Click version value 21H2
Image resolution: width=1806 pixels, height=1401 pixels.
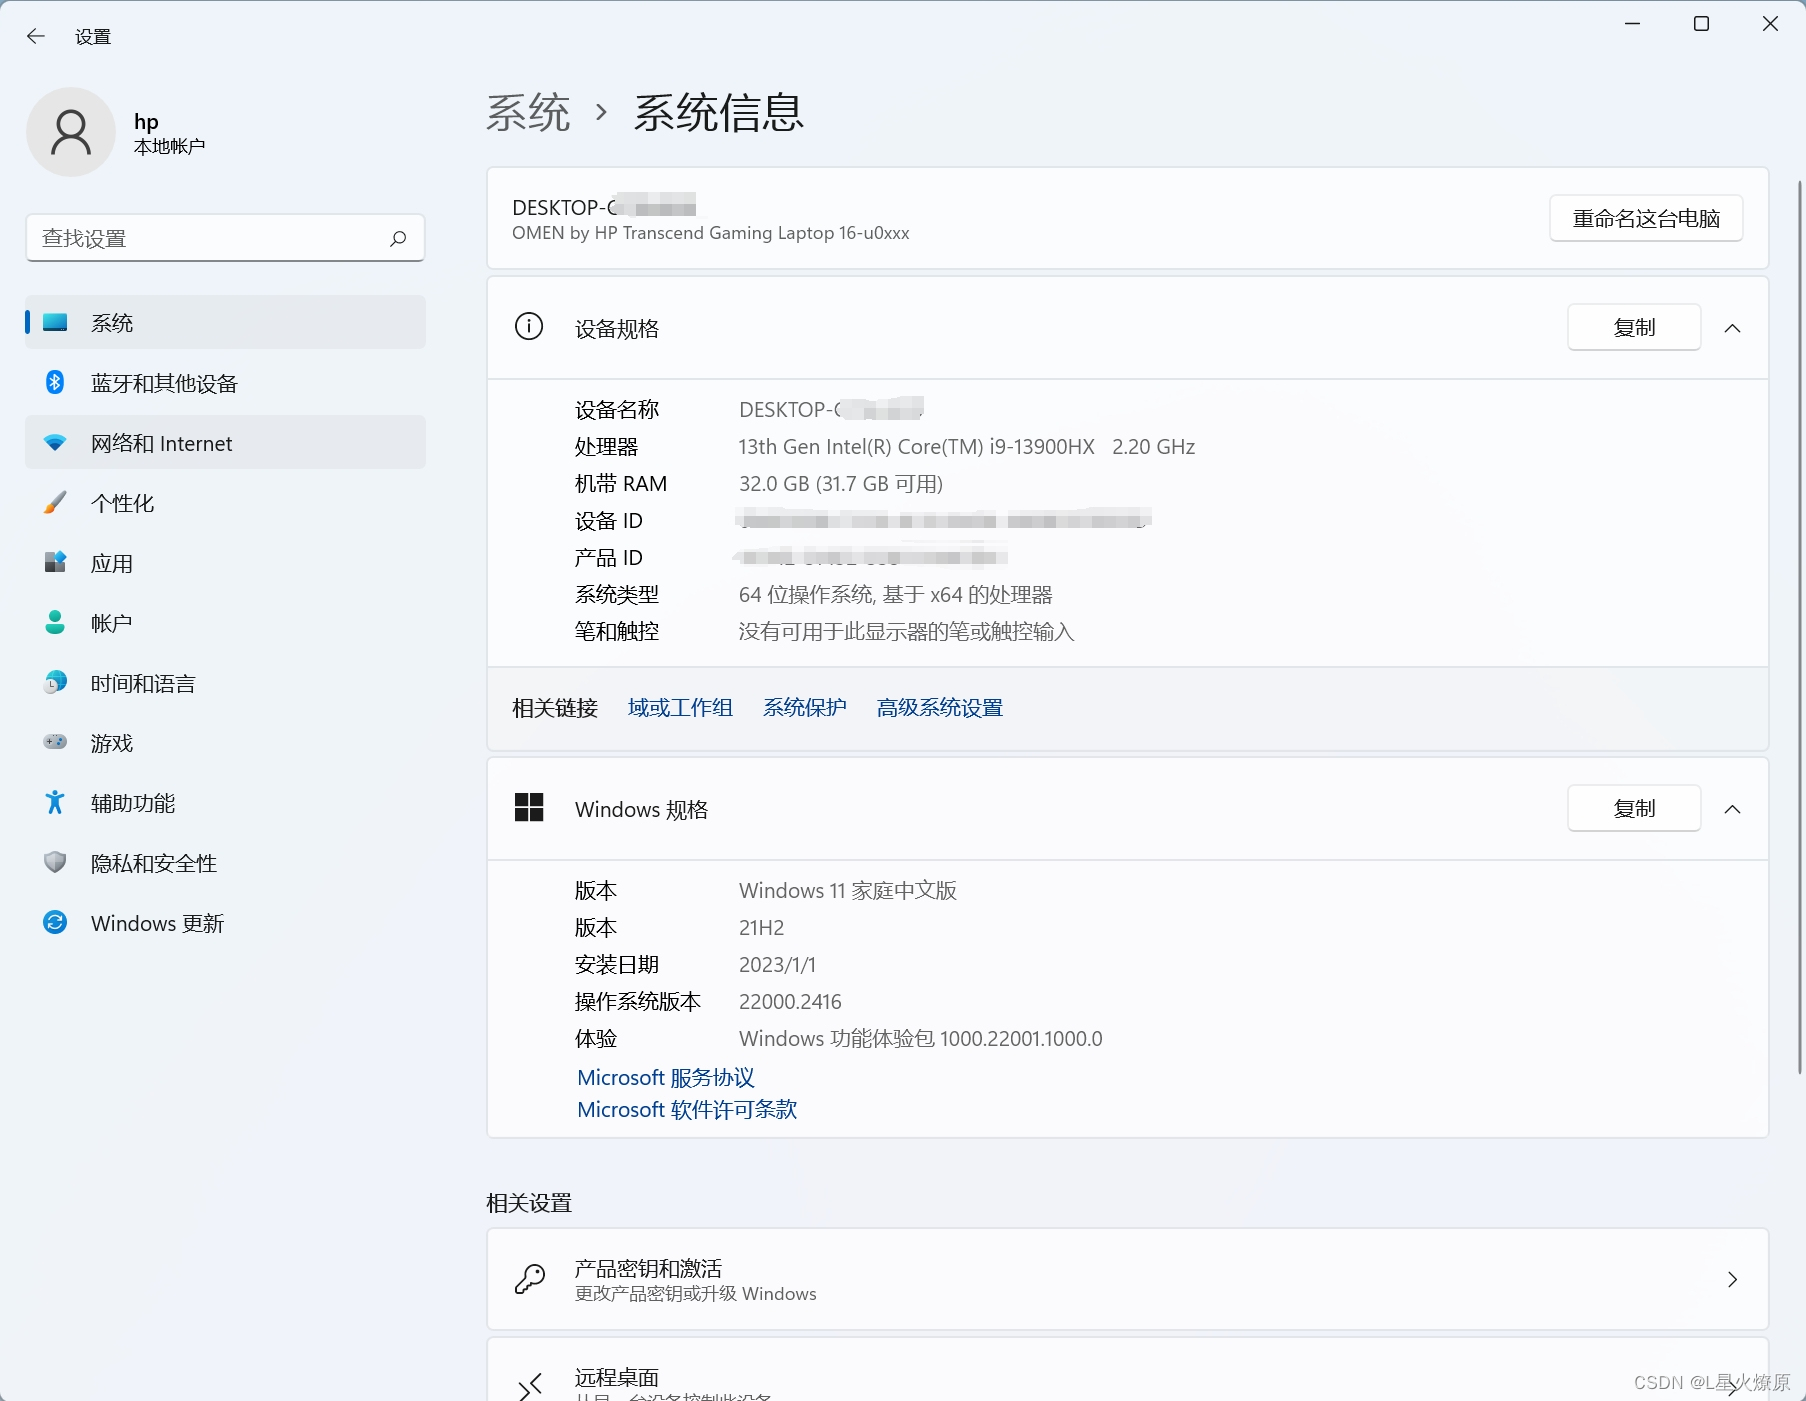coord(762,928)
